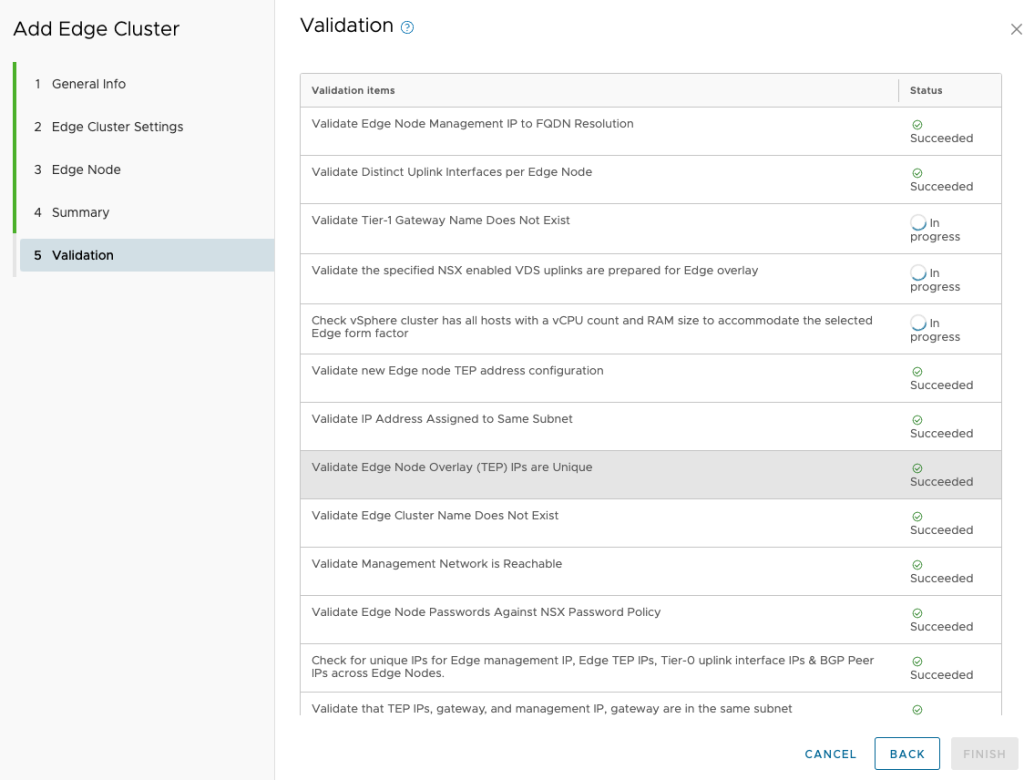Click the Validation help question-mark icon

(407, 27)
